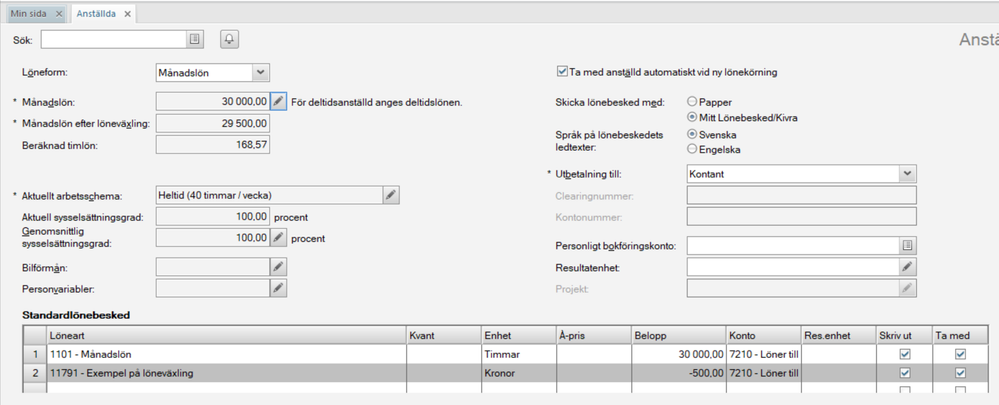Edit the Aktuellt arbetsschema with pencil icon

(x=391, y=195)
